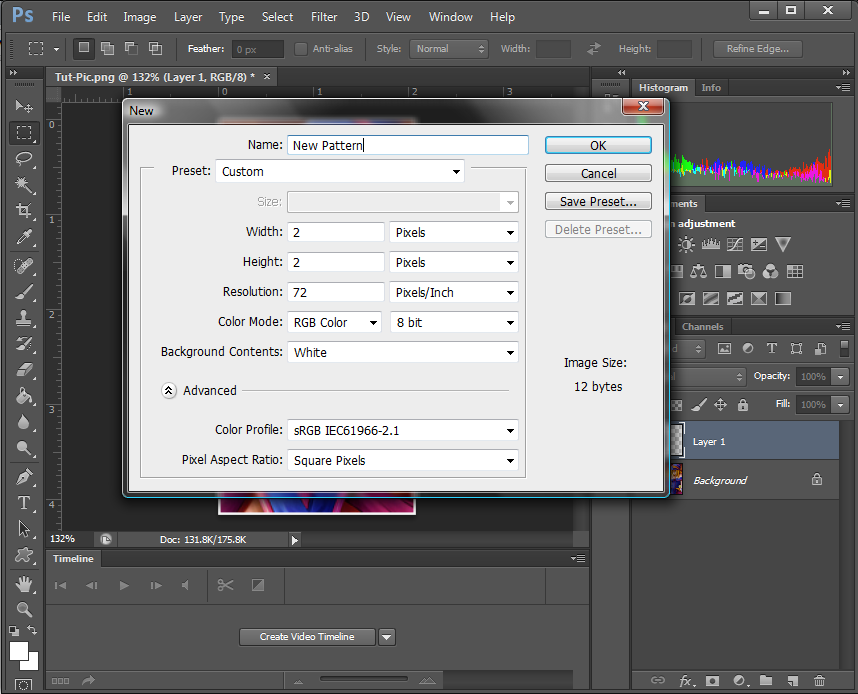This screenshot has height=694, width=858.
Task: Toggle the Anti-alias checkbox
Action: click(x=300, y=49)
